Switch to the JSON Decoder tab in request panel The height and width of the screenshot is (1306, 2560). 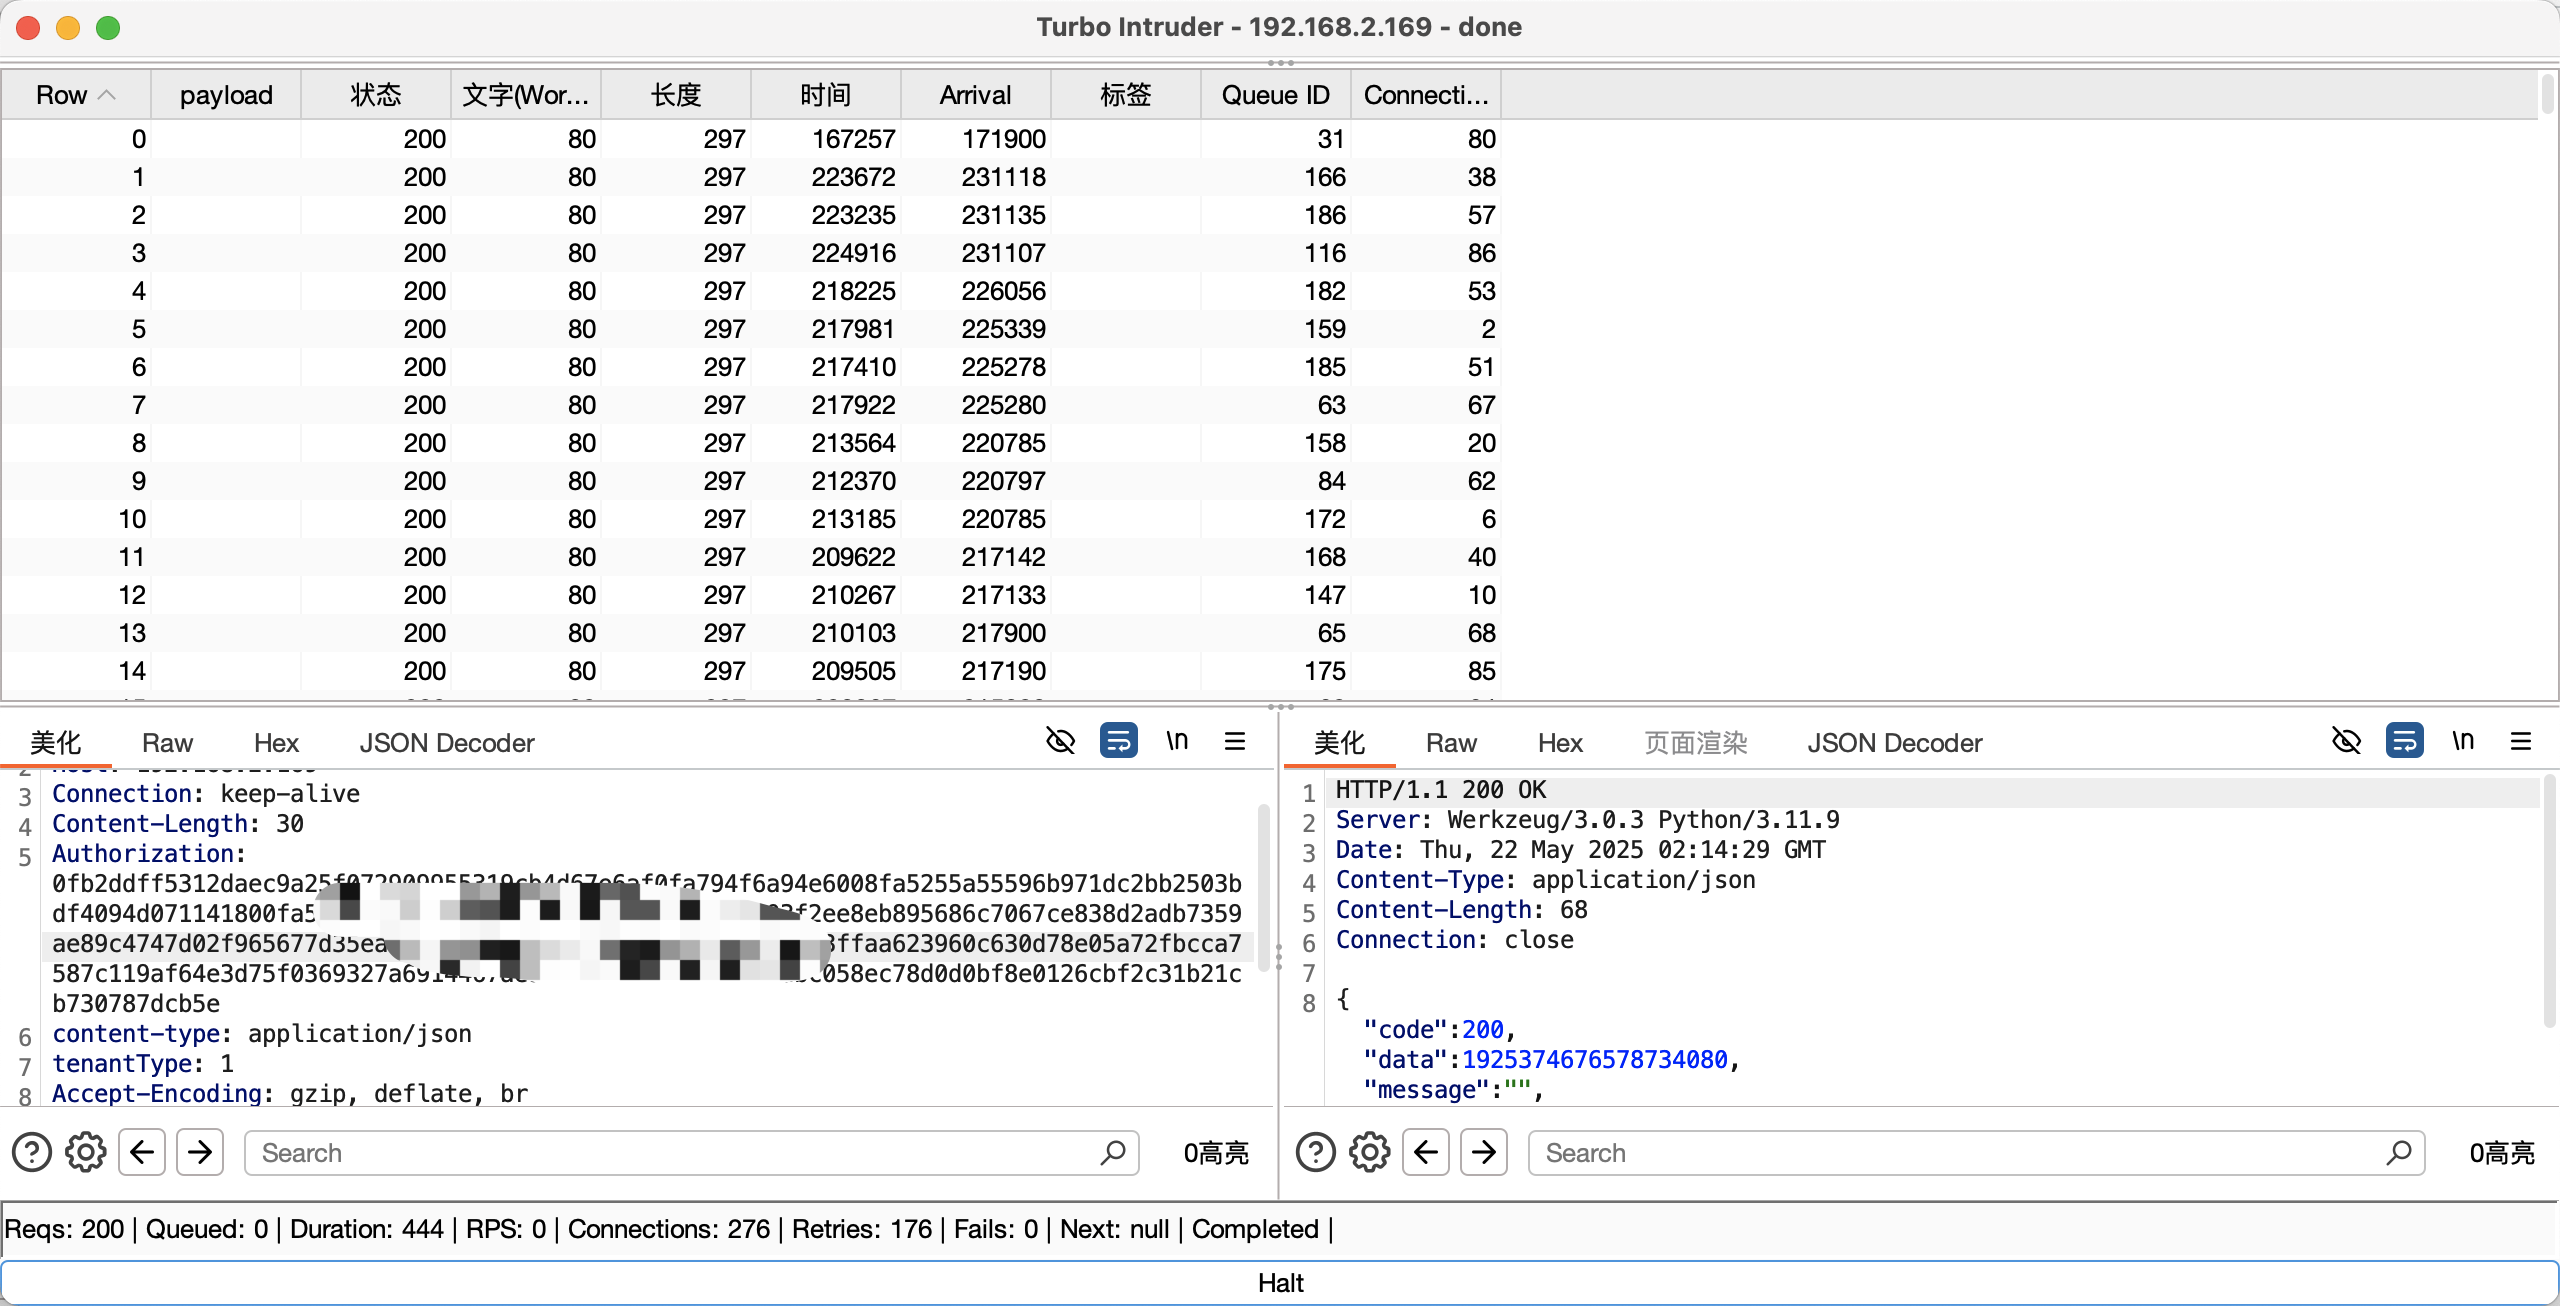pos(446,742)
